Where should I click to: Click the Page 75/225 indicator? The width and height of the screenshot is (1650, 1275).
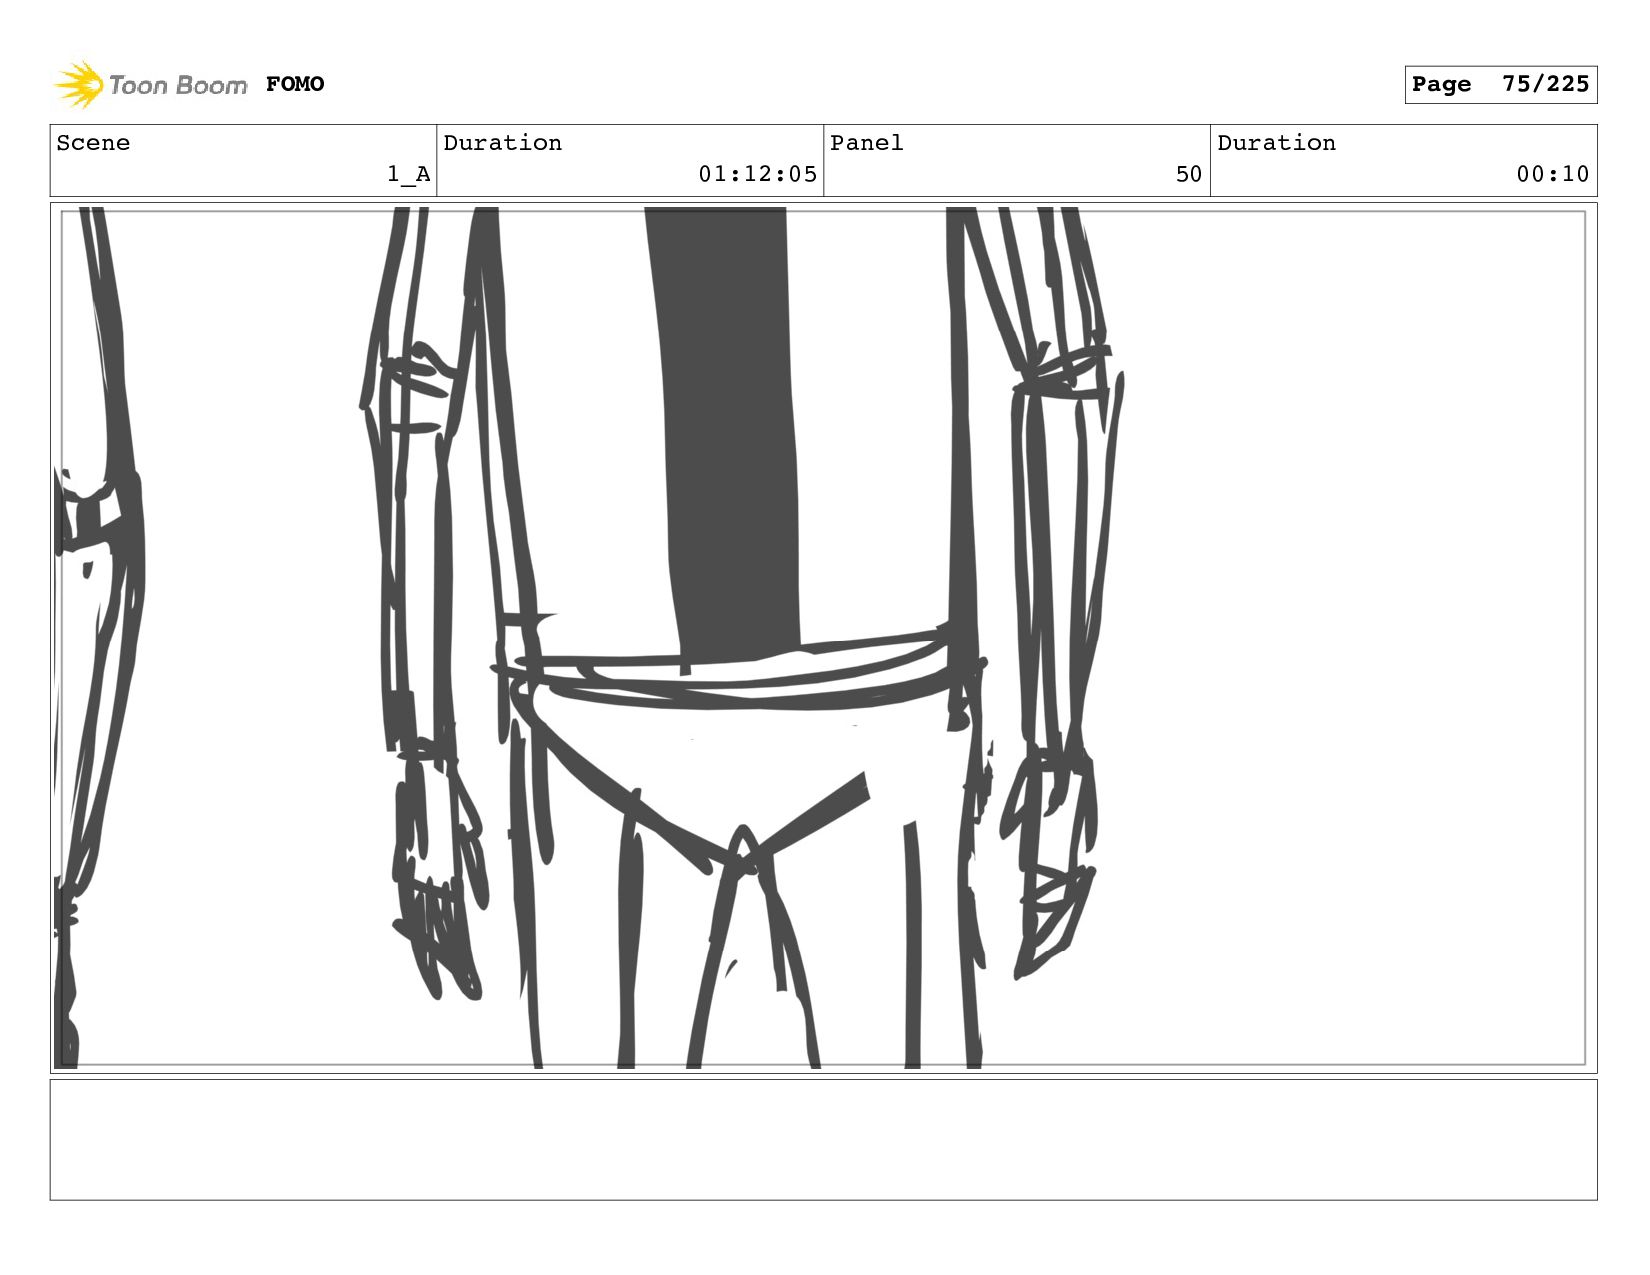click(1500, 84)
